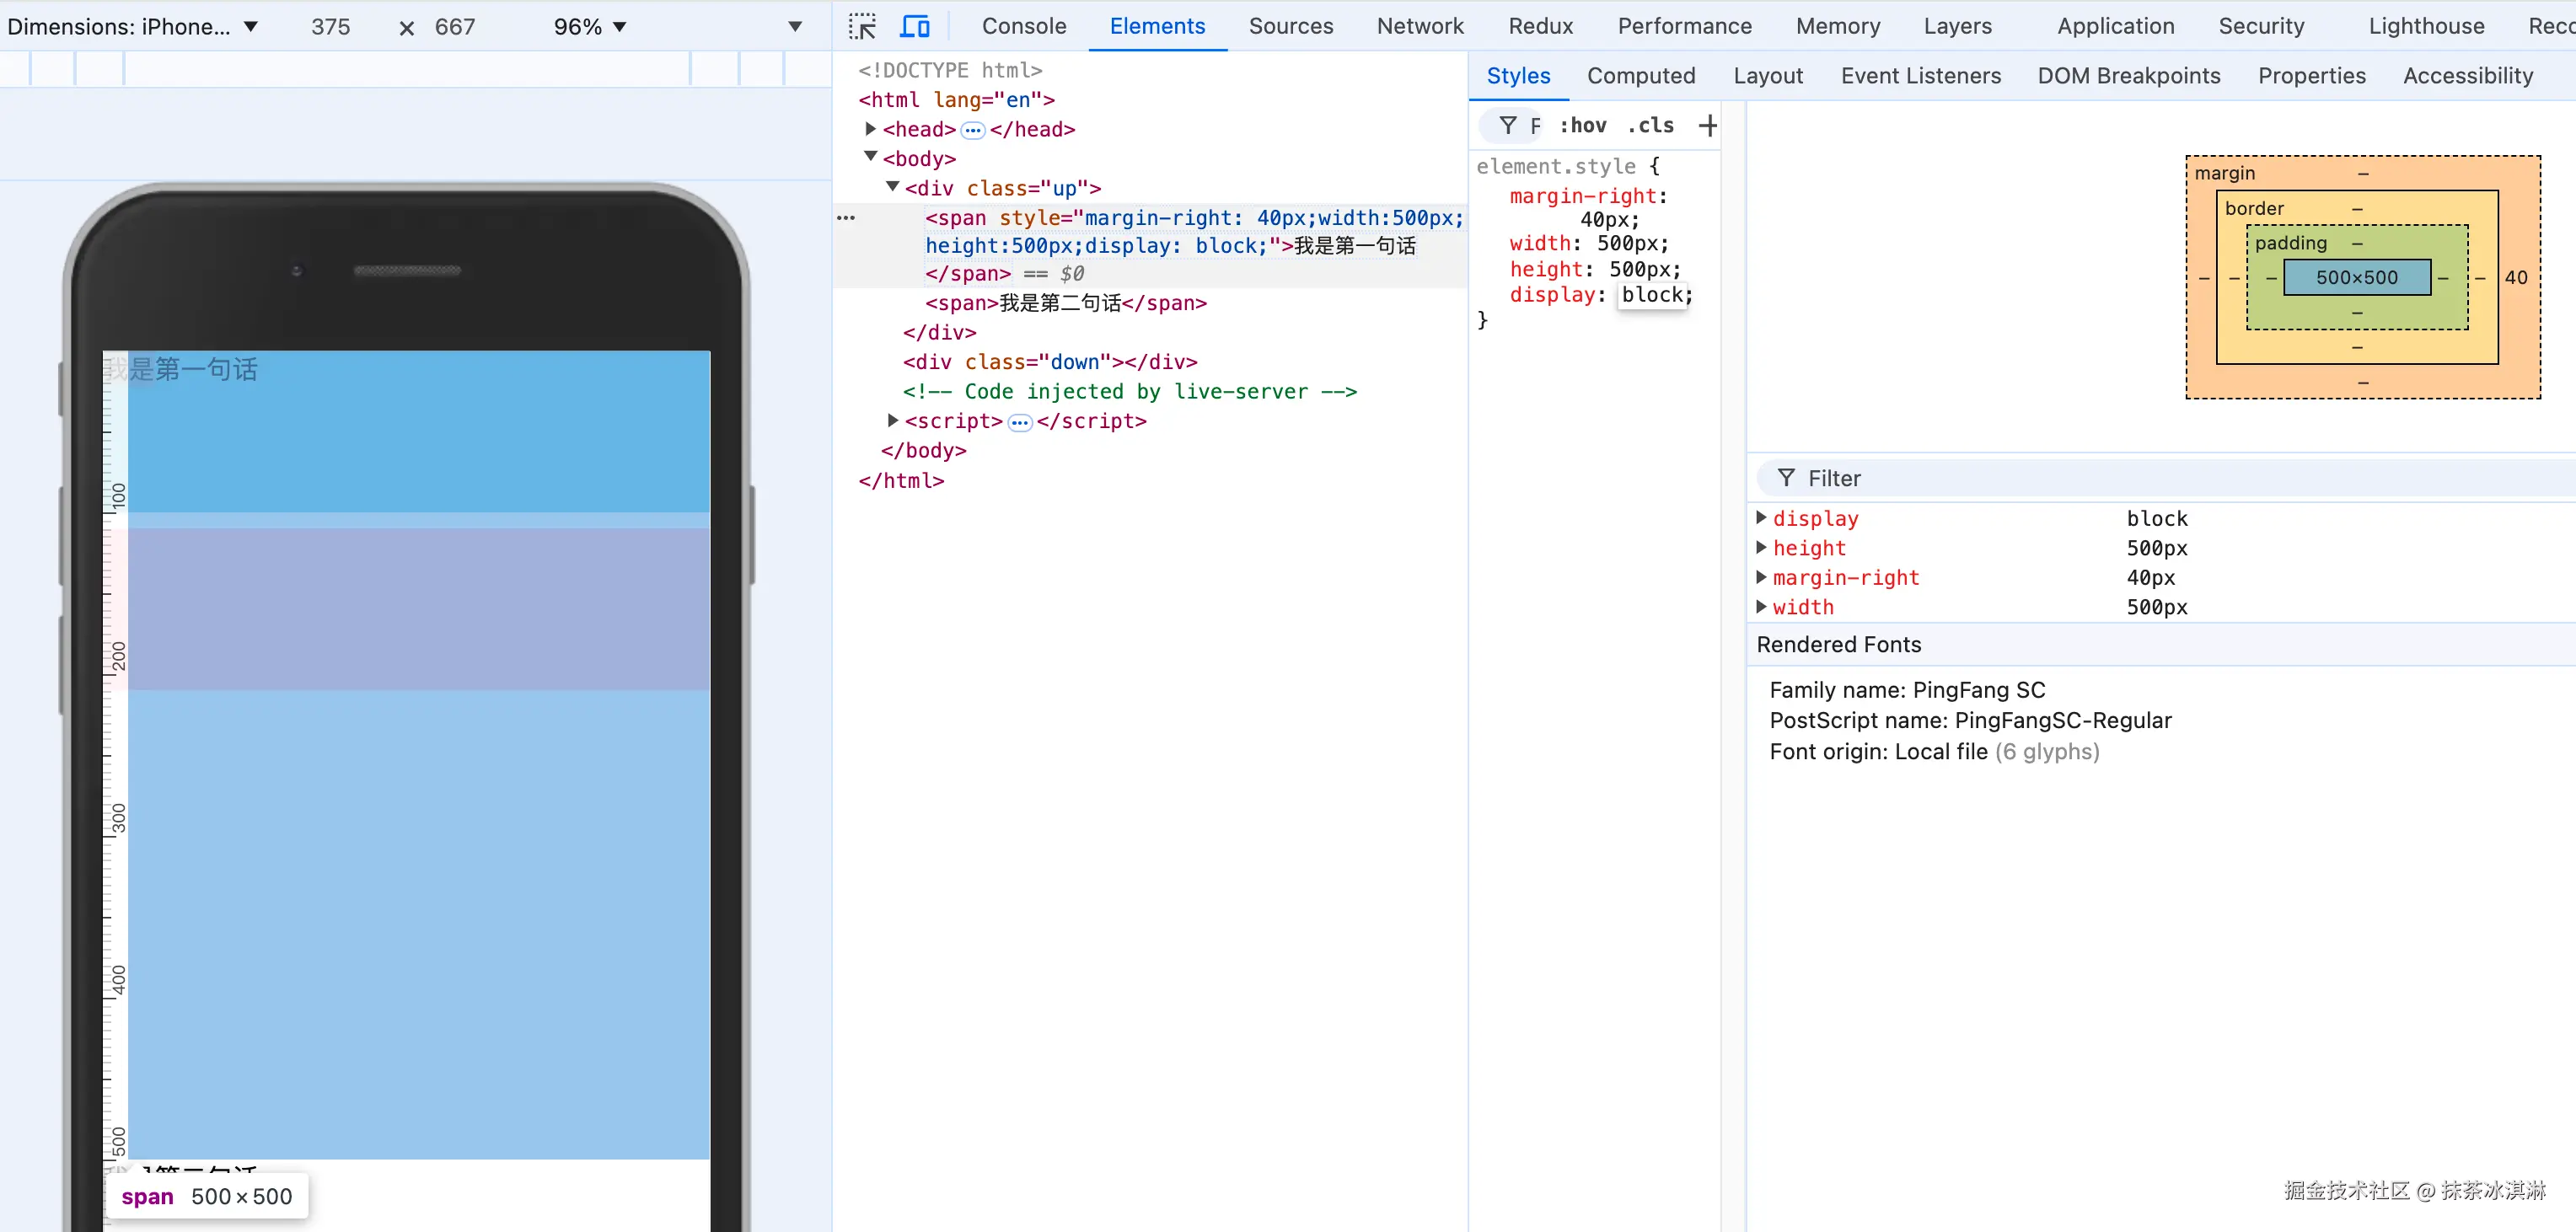The width and height of the screenshot is (2576, 1232).
Task: Click the viewport width 375 field
Action: [x=330, y=27]
